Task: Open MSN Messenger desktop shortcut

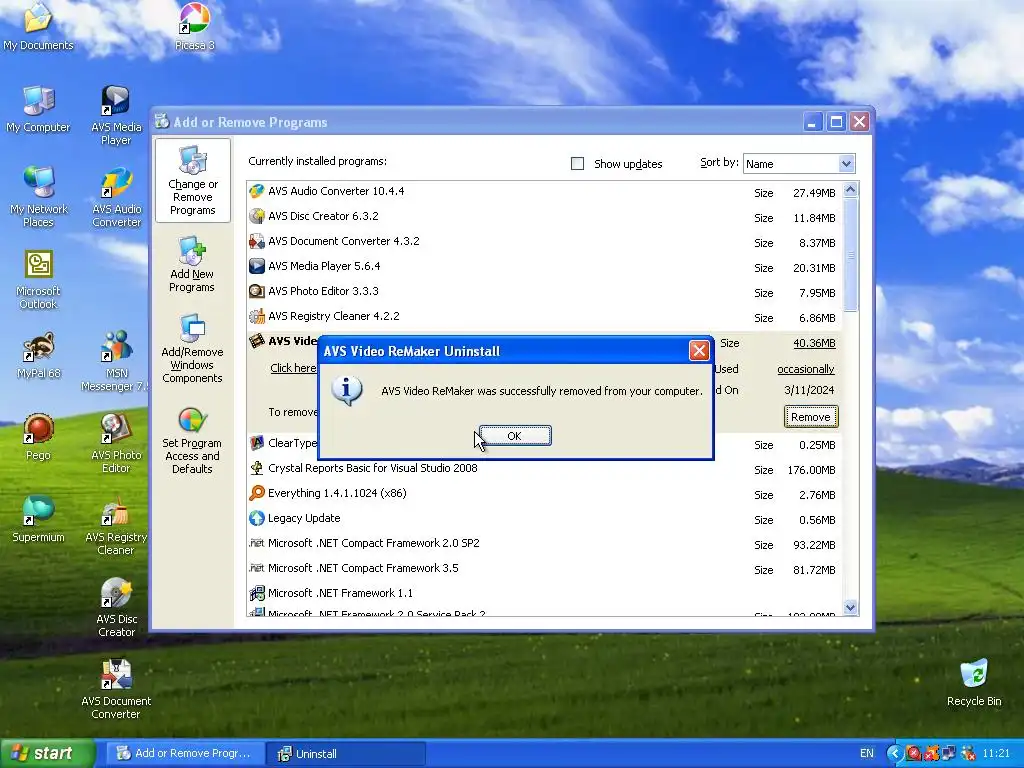Action: (116, 361)
